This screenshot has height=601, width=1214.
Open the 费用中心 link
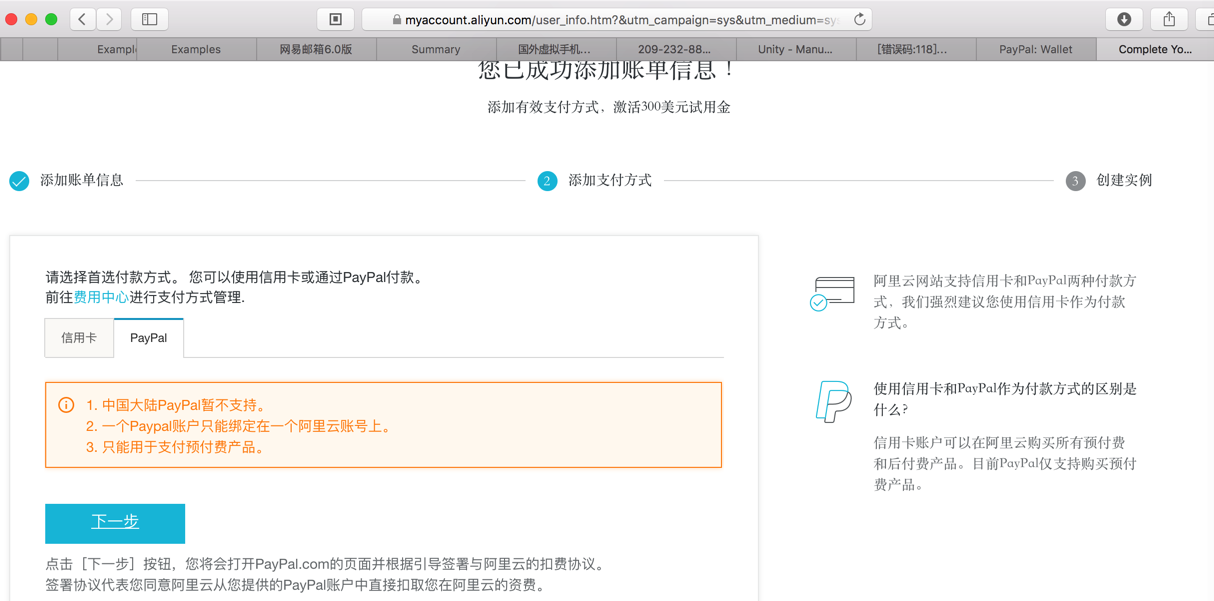click(101, 297)
